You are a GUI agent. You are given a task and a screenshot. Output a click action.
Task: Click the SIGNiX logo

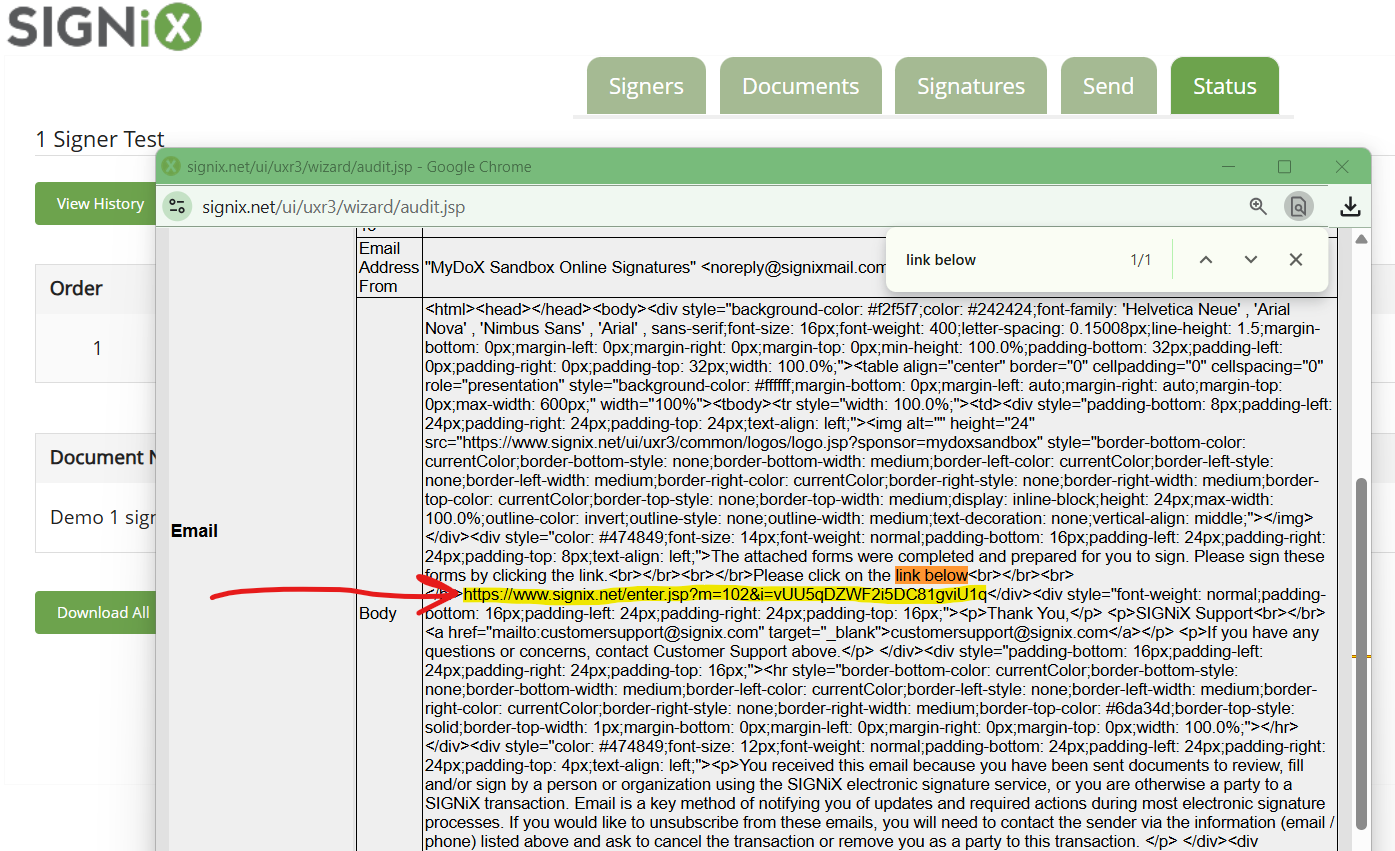pyautogui.click(x=104, y=26)
